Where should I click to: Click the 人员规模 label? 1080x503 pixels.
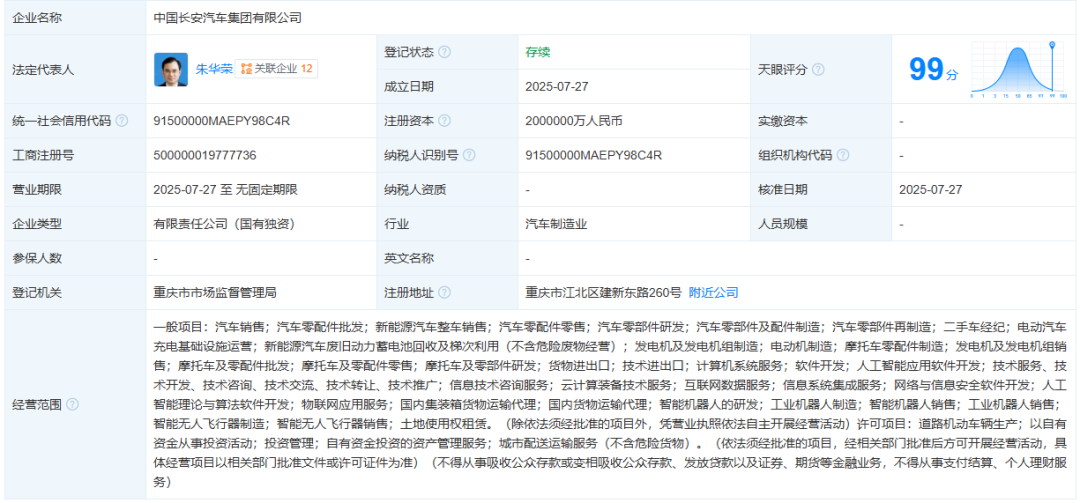click(x=782, y=224)
